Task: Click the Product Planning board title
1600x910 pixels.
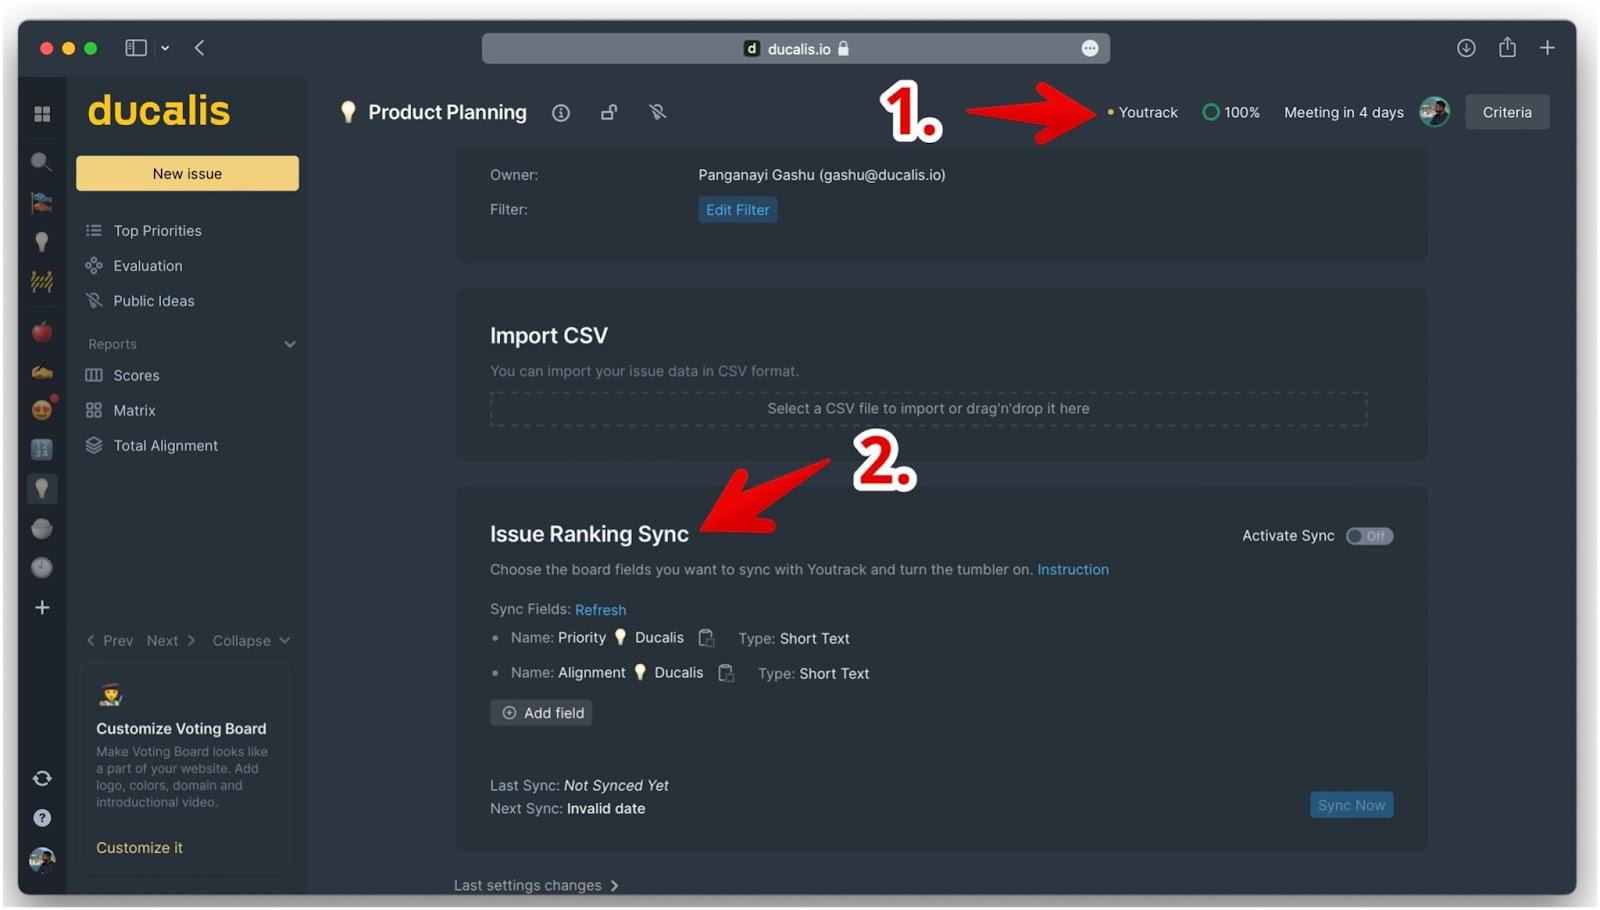Action: click(447, 113)
